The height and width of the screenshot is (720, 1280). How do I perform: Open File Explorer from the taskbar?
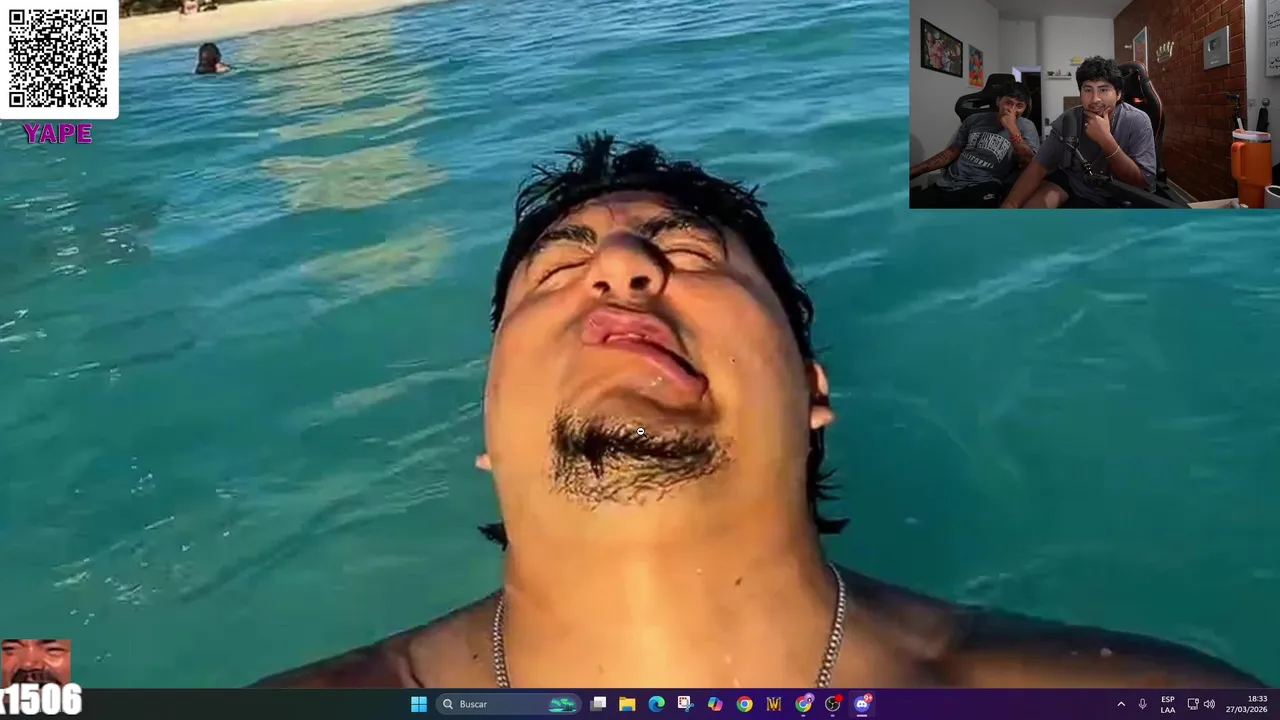coord(627,704)
